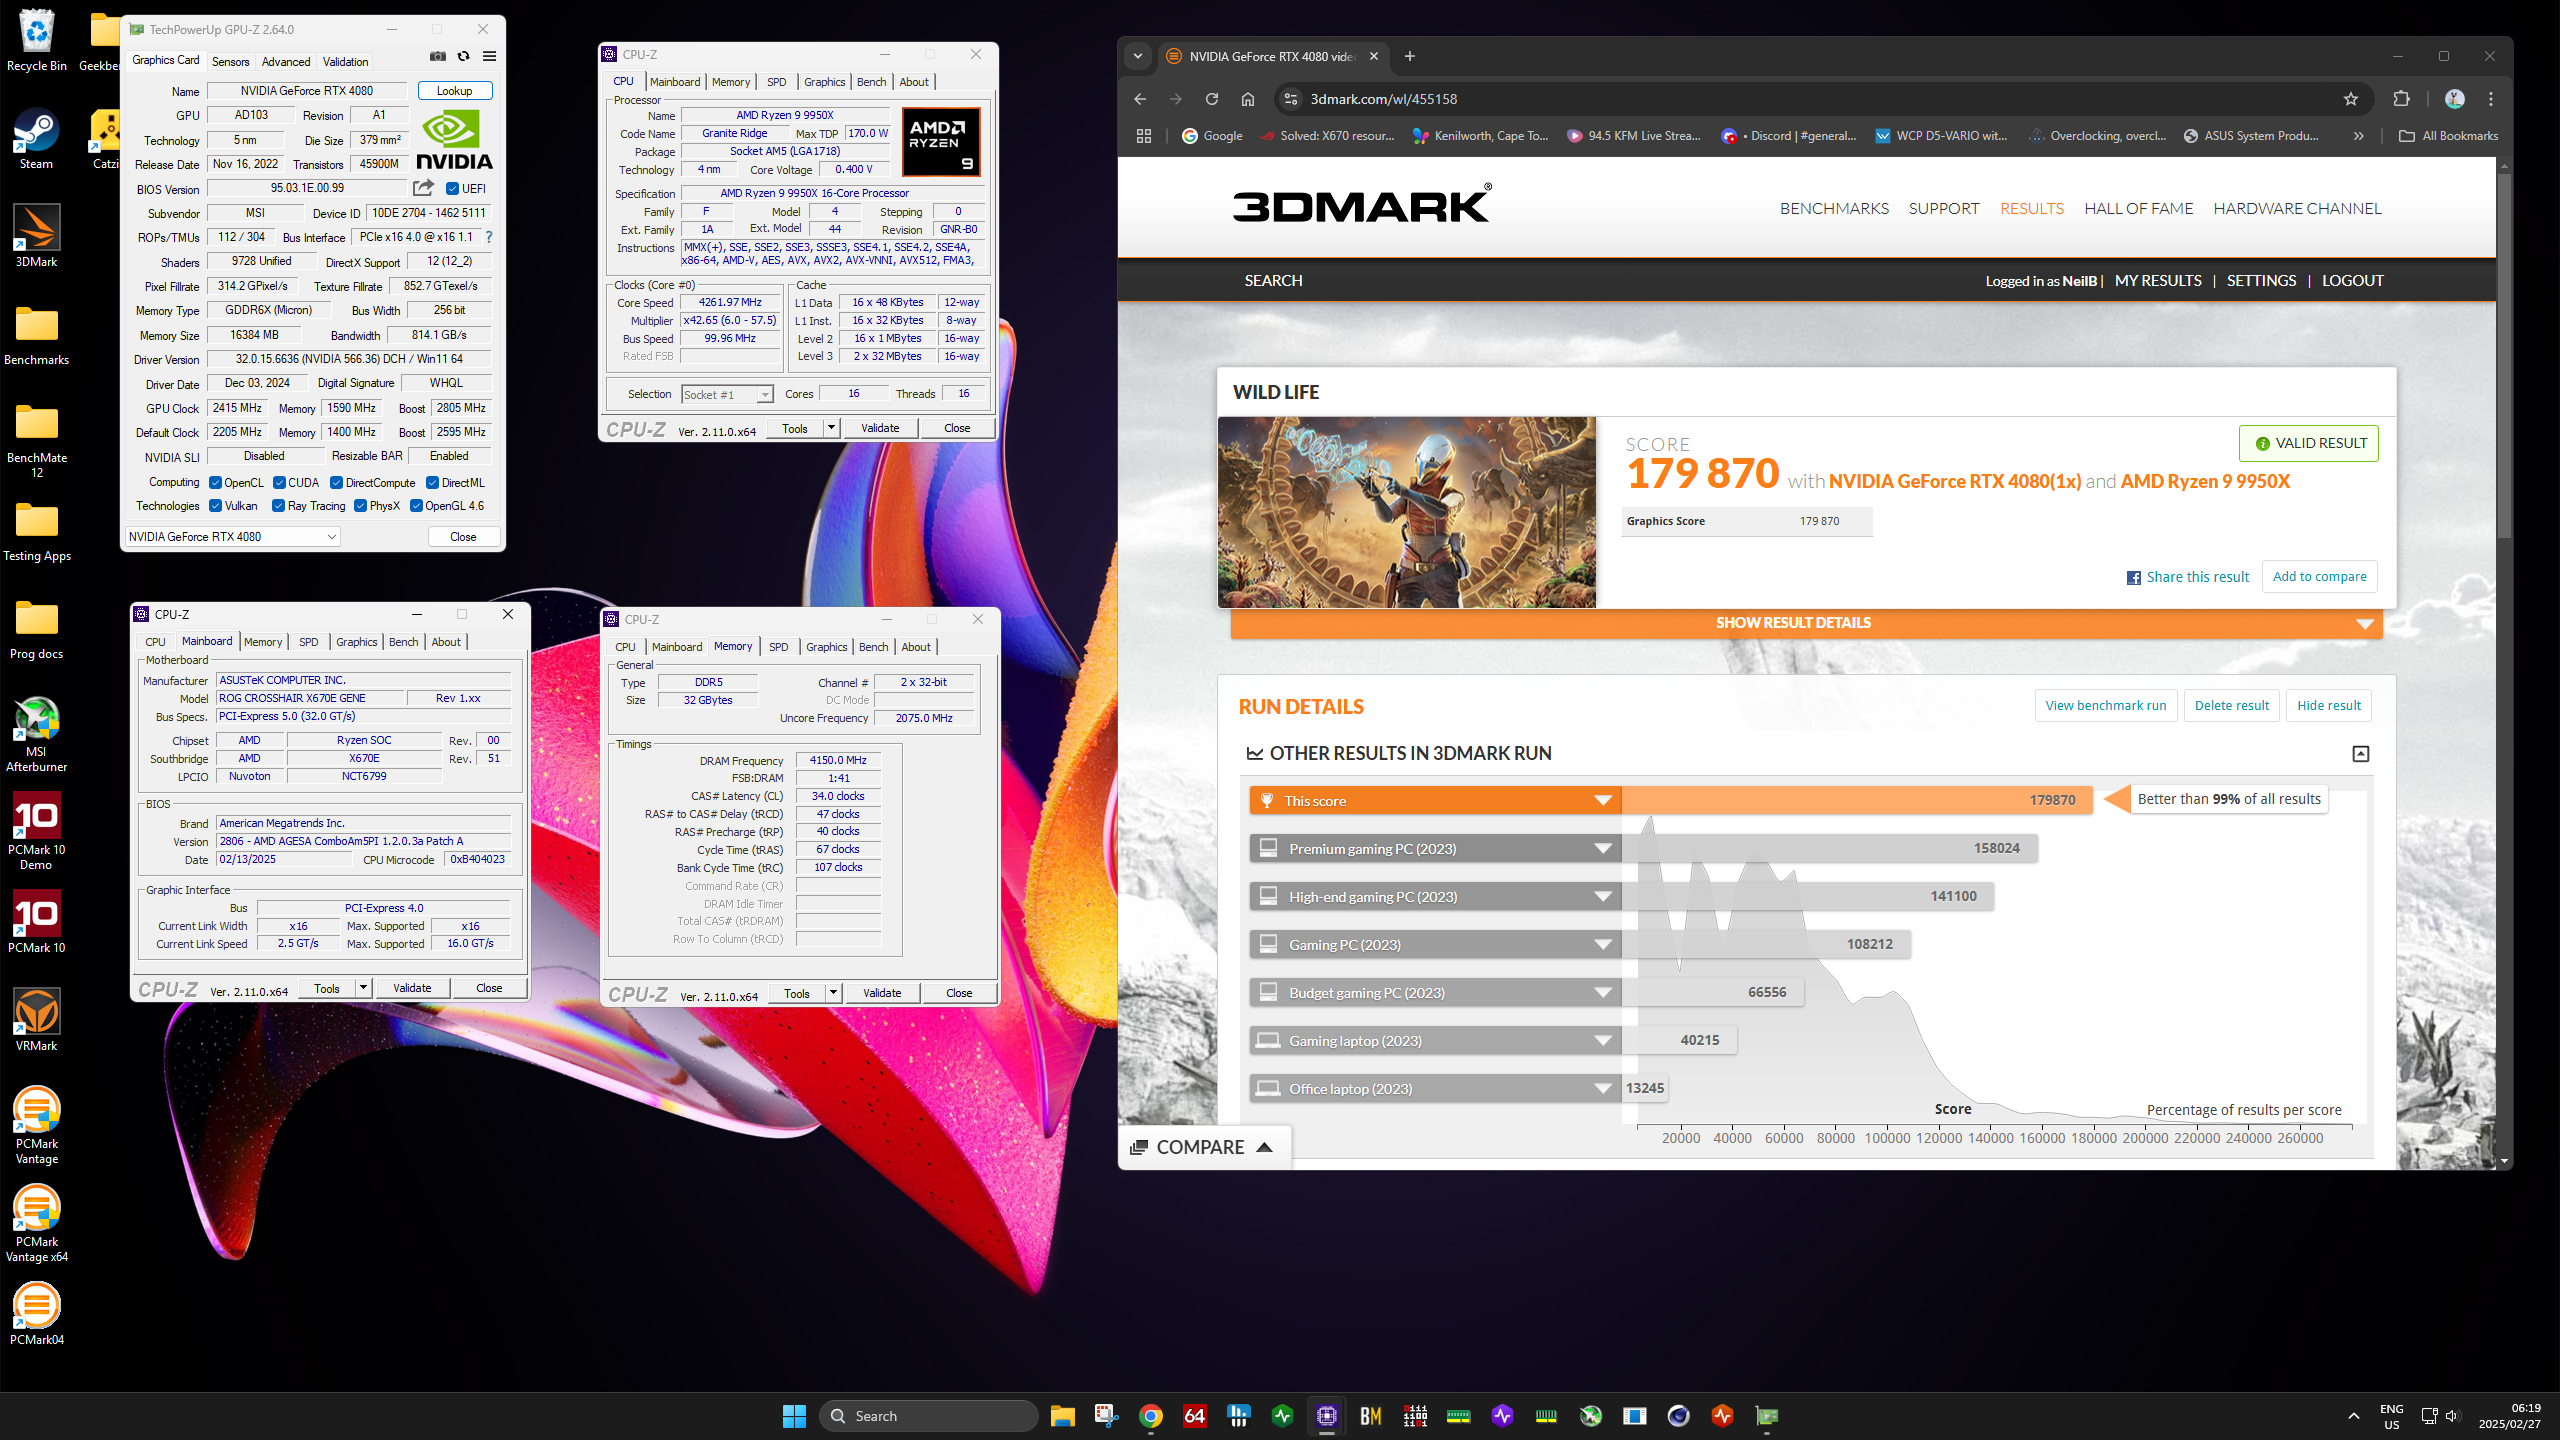The image size is (2560, 1440).
Task: Open the Hall of Fame menu item
Action: [x=2138, y=208]
